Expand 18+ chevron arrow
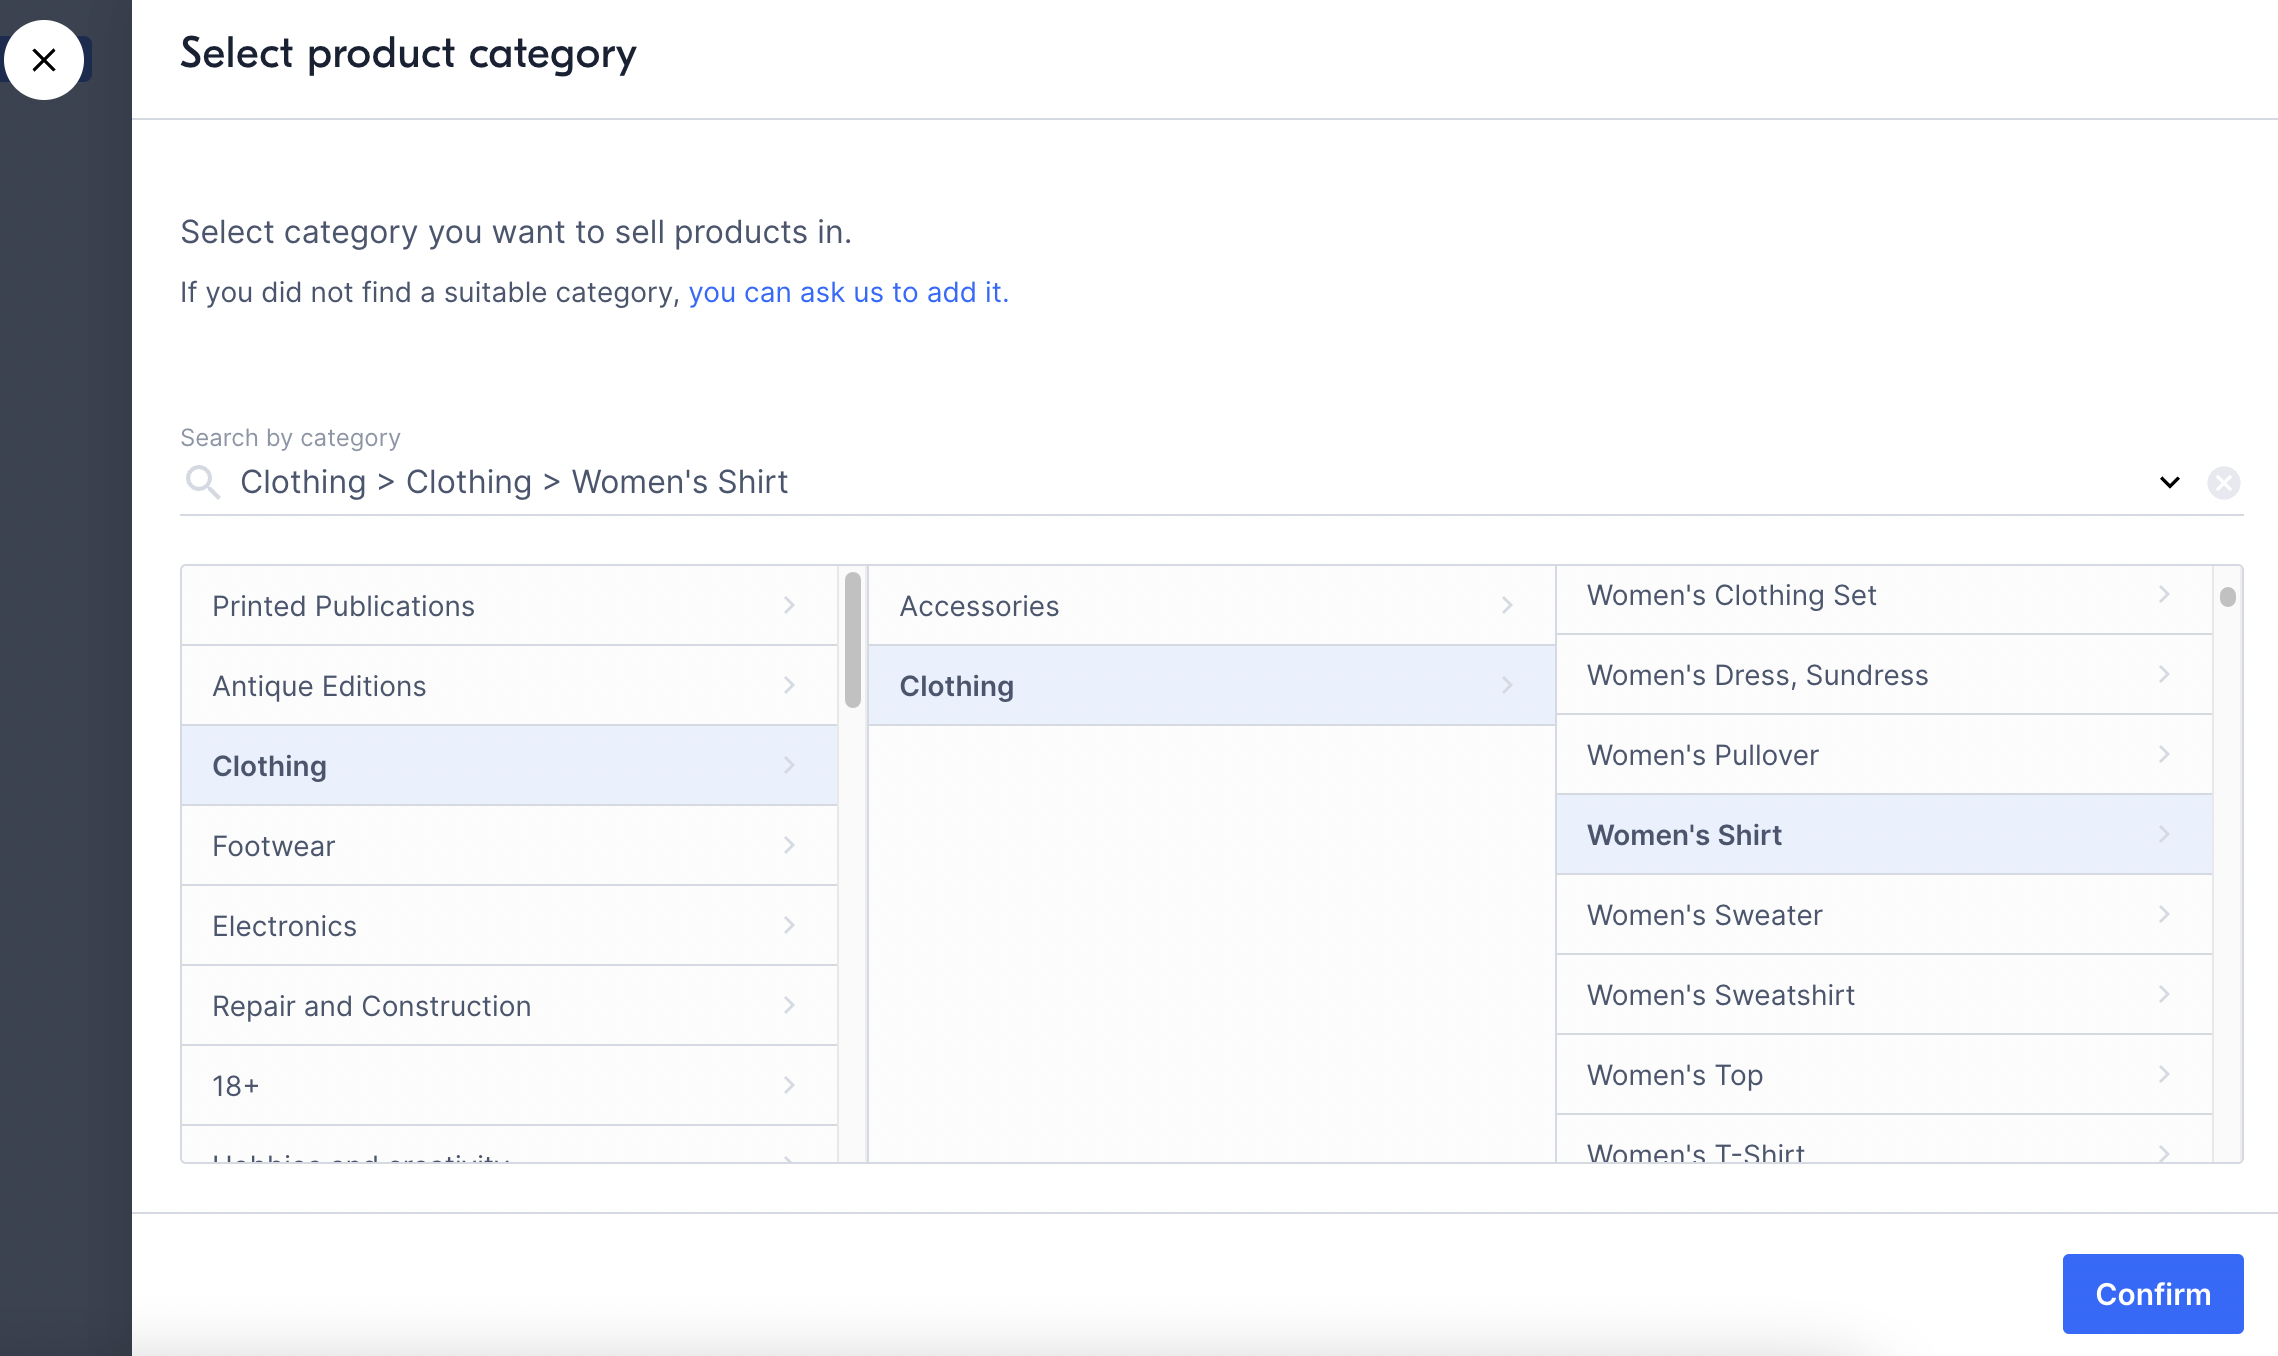The height and width of the screenshot is (1356, 2278). pyautogui.click(x=789, y=1085)
